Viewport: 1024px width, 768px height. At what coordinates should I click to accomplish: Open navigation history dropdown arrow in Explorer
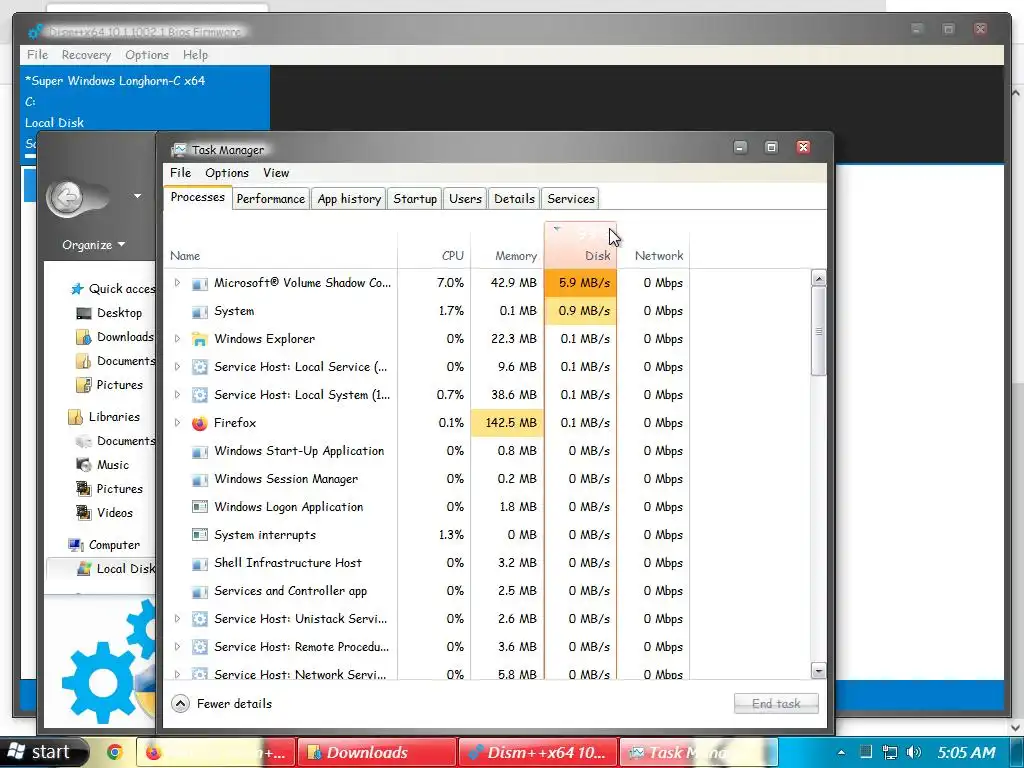(137, 196)
